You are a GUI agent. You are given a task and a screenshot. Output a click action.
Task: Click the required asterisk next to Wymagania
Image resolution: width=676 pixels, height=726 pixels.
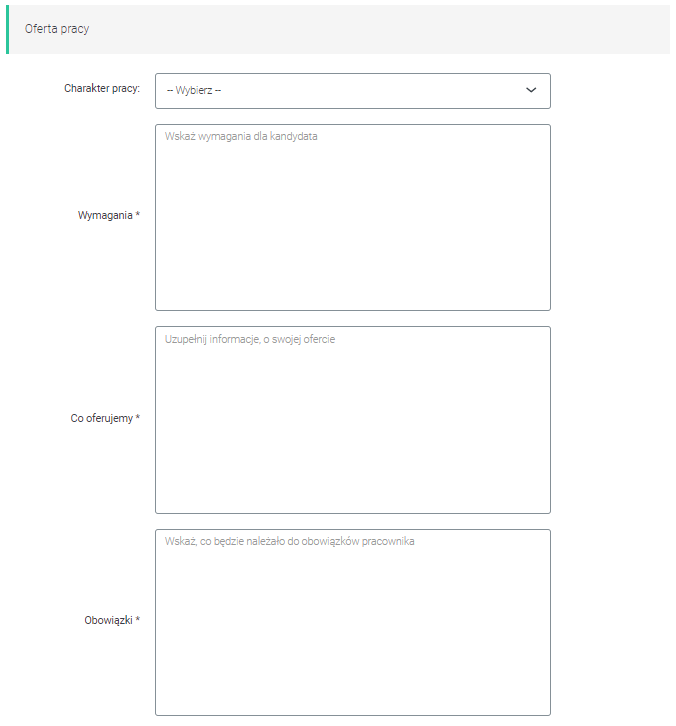tap(137, 216)
